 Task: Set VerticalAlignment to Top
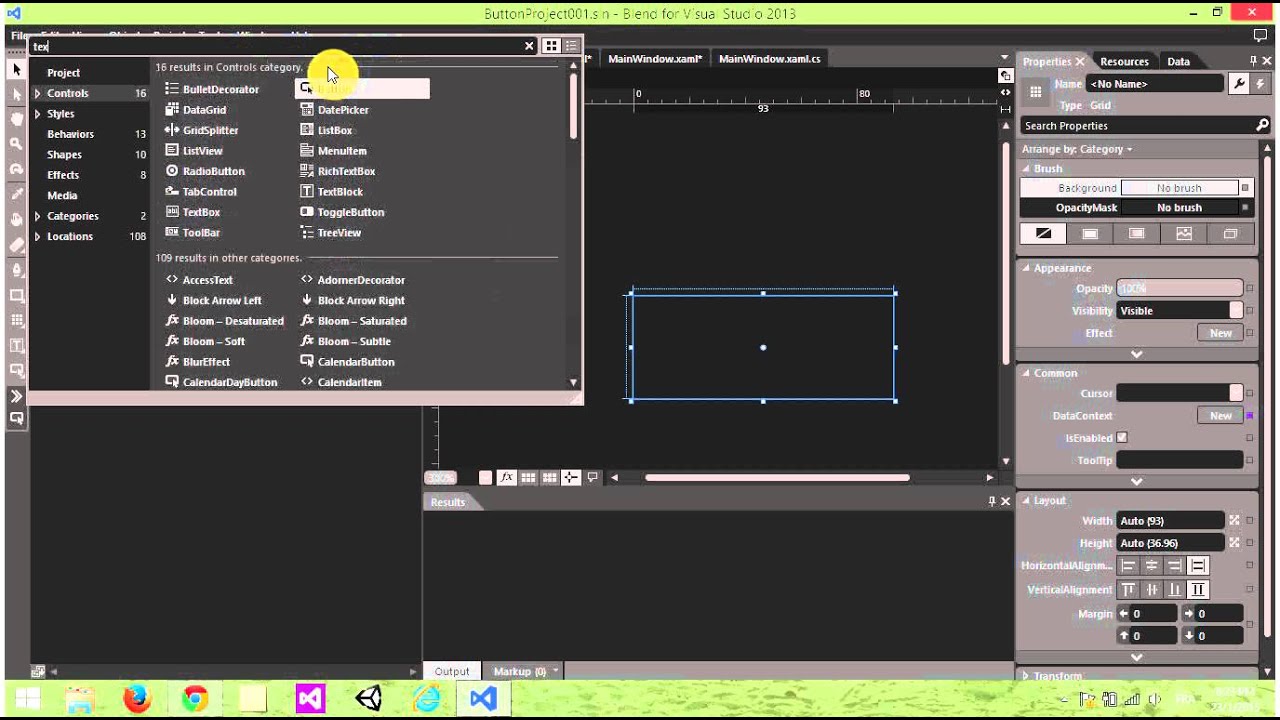(x=1128, y=590)
